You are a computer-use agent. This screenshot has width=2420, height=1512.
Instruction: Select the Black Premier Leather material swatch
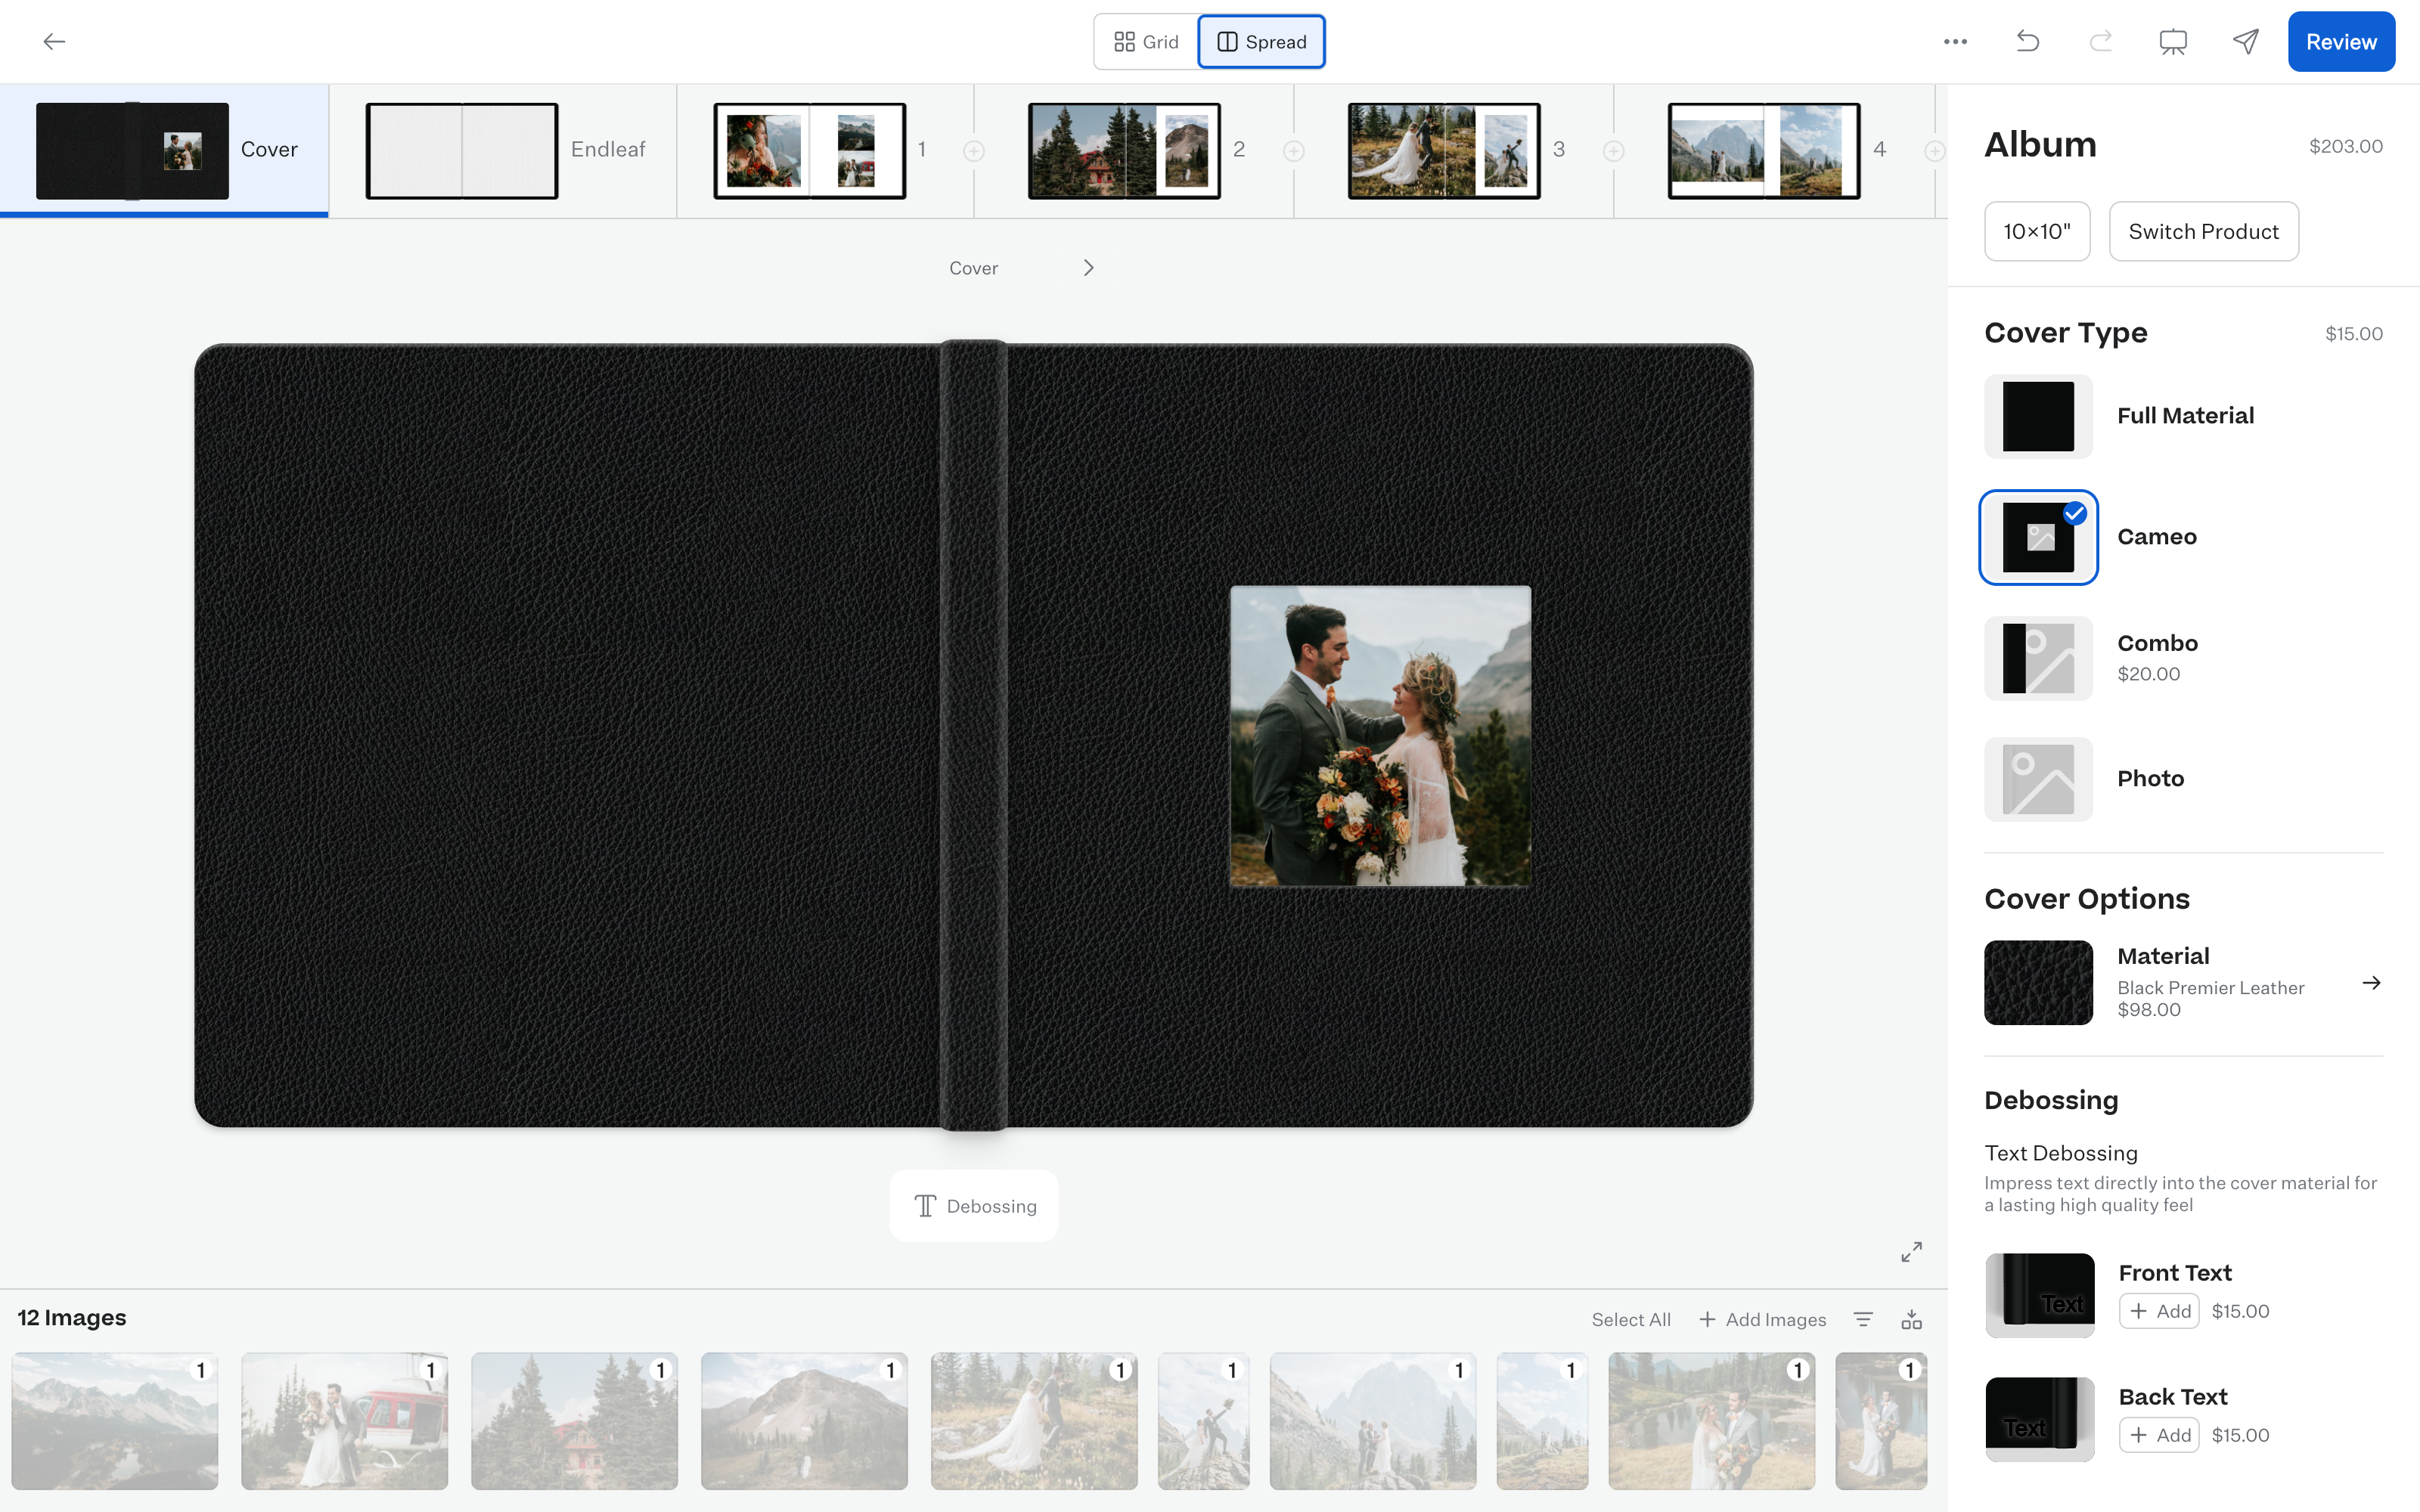tap(2039, 983)
